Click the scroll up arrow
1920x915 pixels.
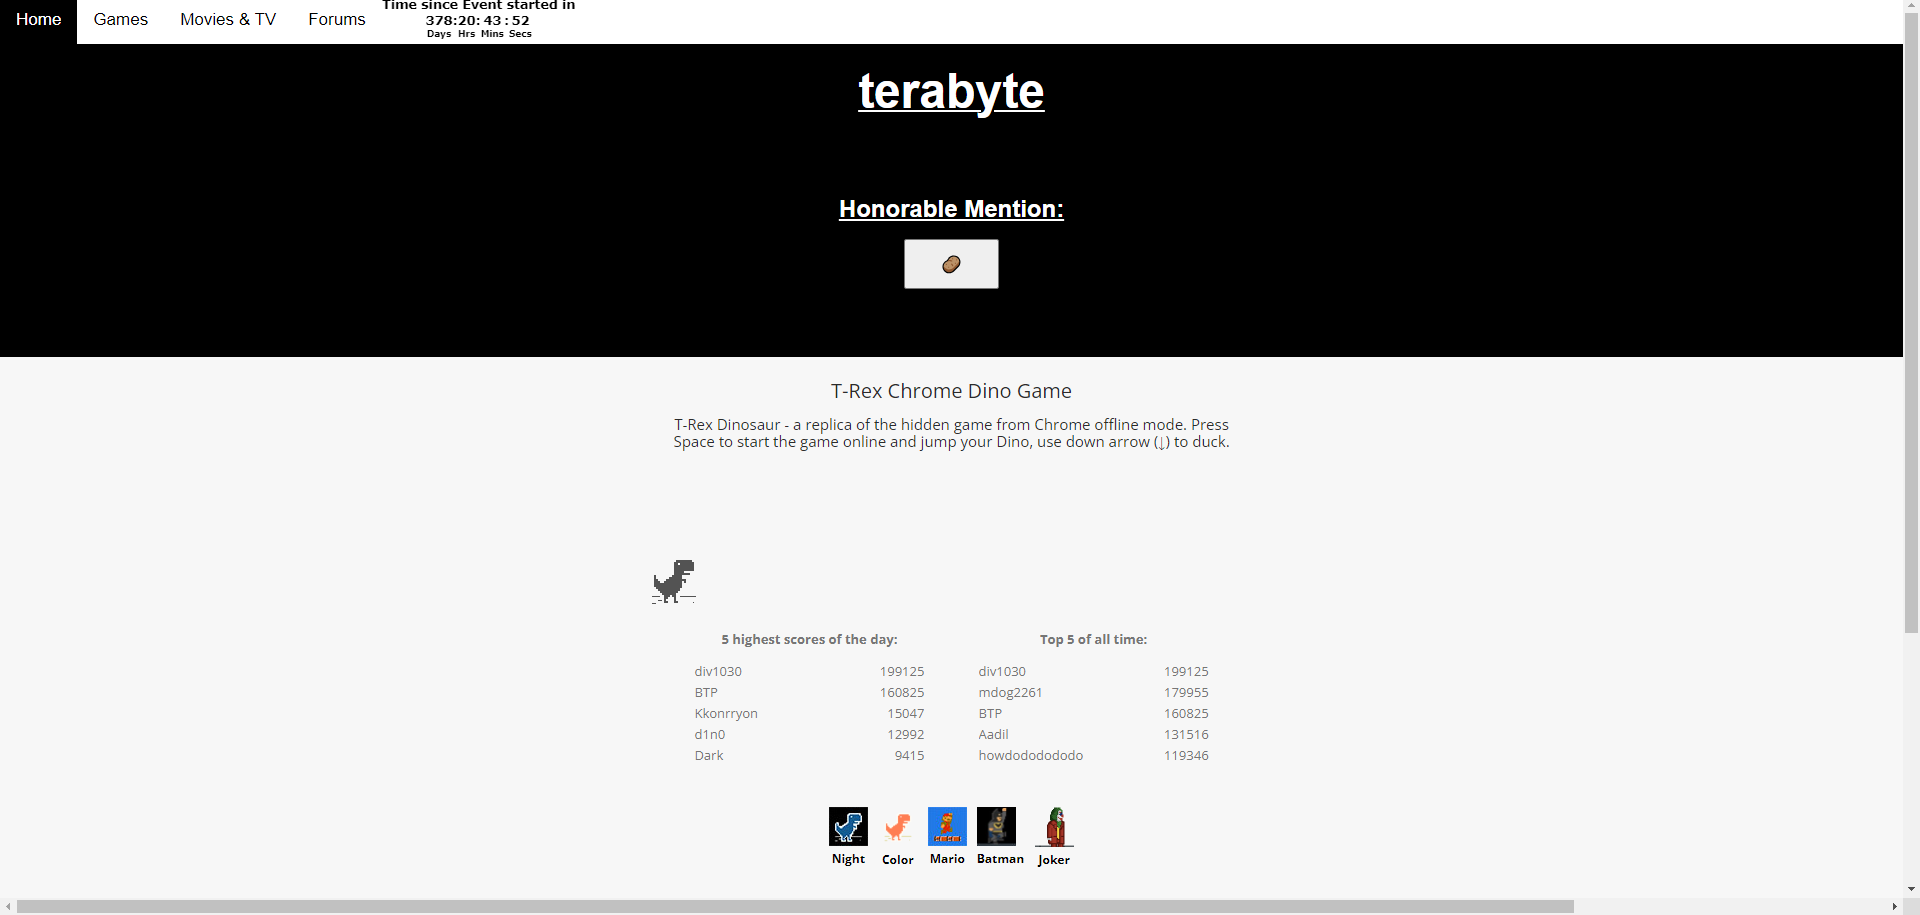tap(1911, 6)
